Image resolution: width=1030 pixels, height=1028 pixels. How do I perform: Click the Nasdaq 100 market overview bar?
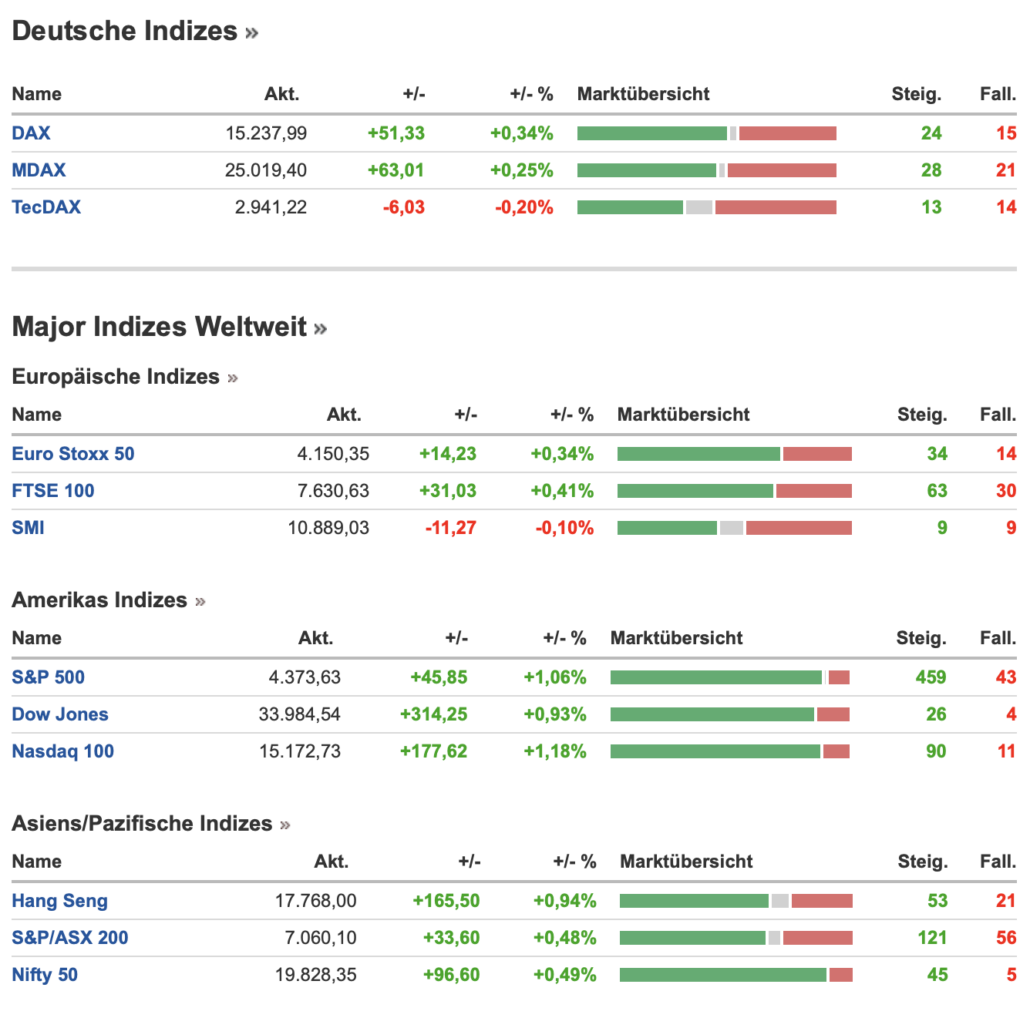[730, 751]
